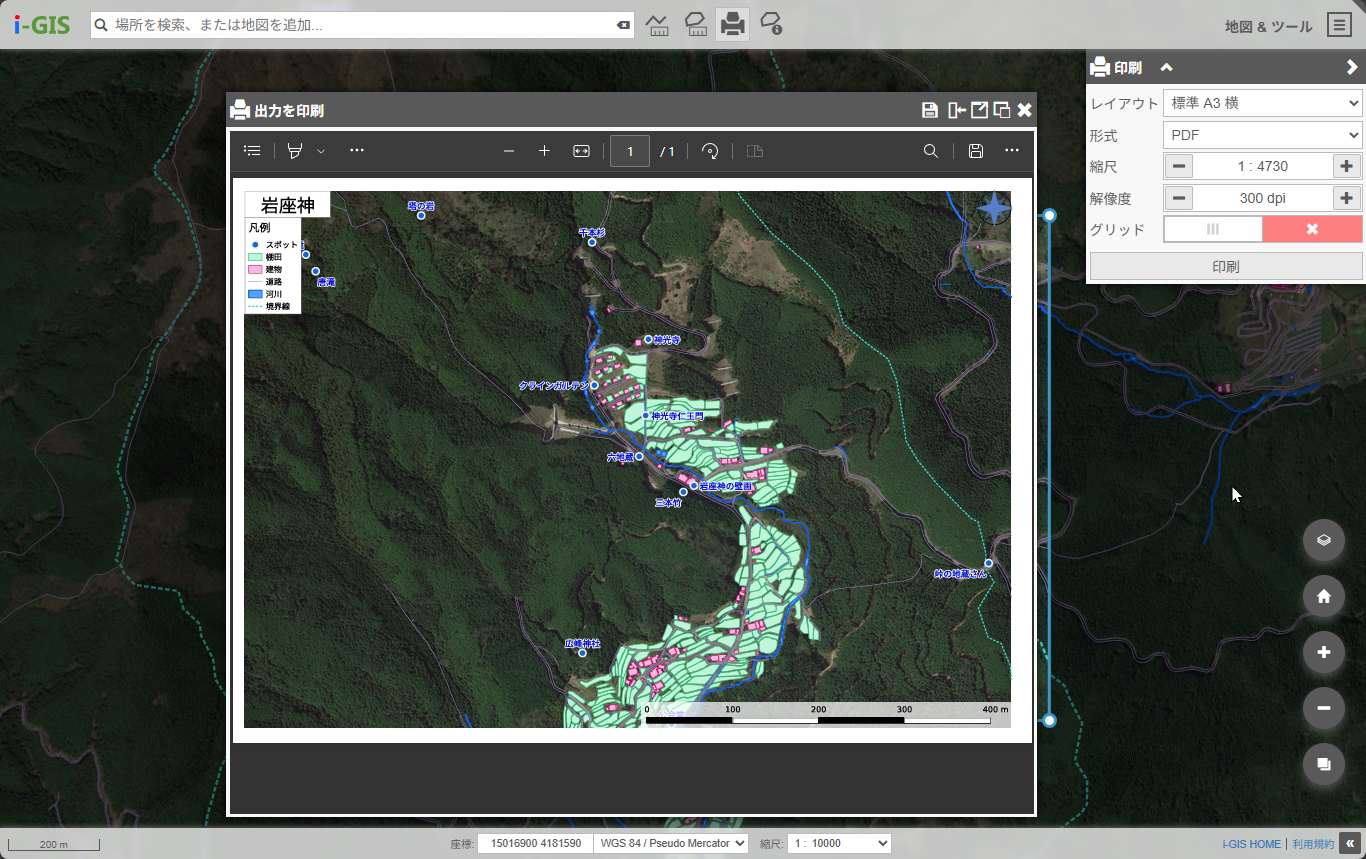
Task: Open the area measurement tool
Action: (x=695, y=24)
